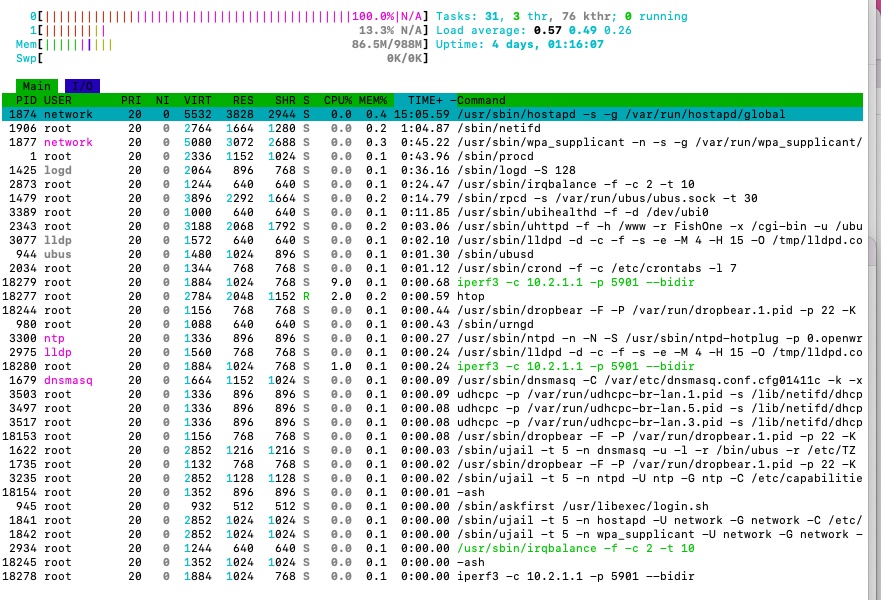Select the /sbin/urngd process row
The height and width of the screenshot is (600, 881).
click(x=432, y=324)
